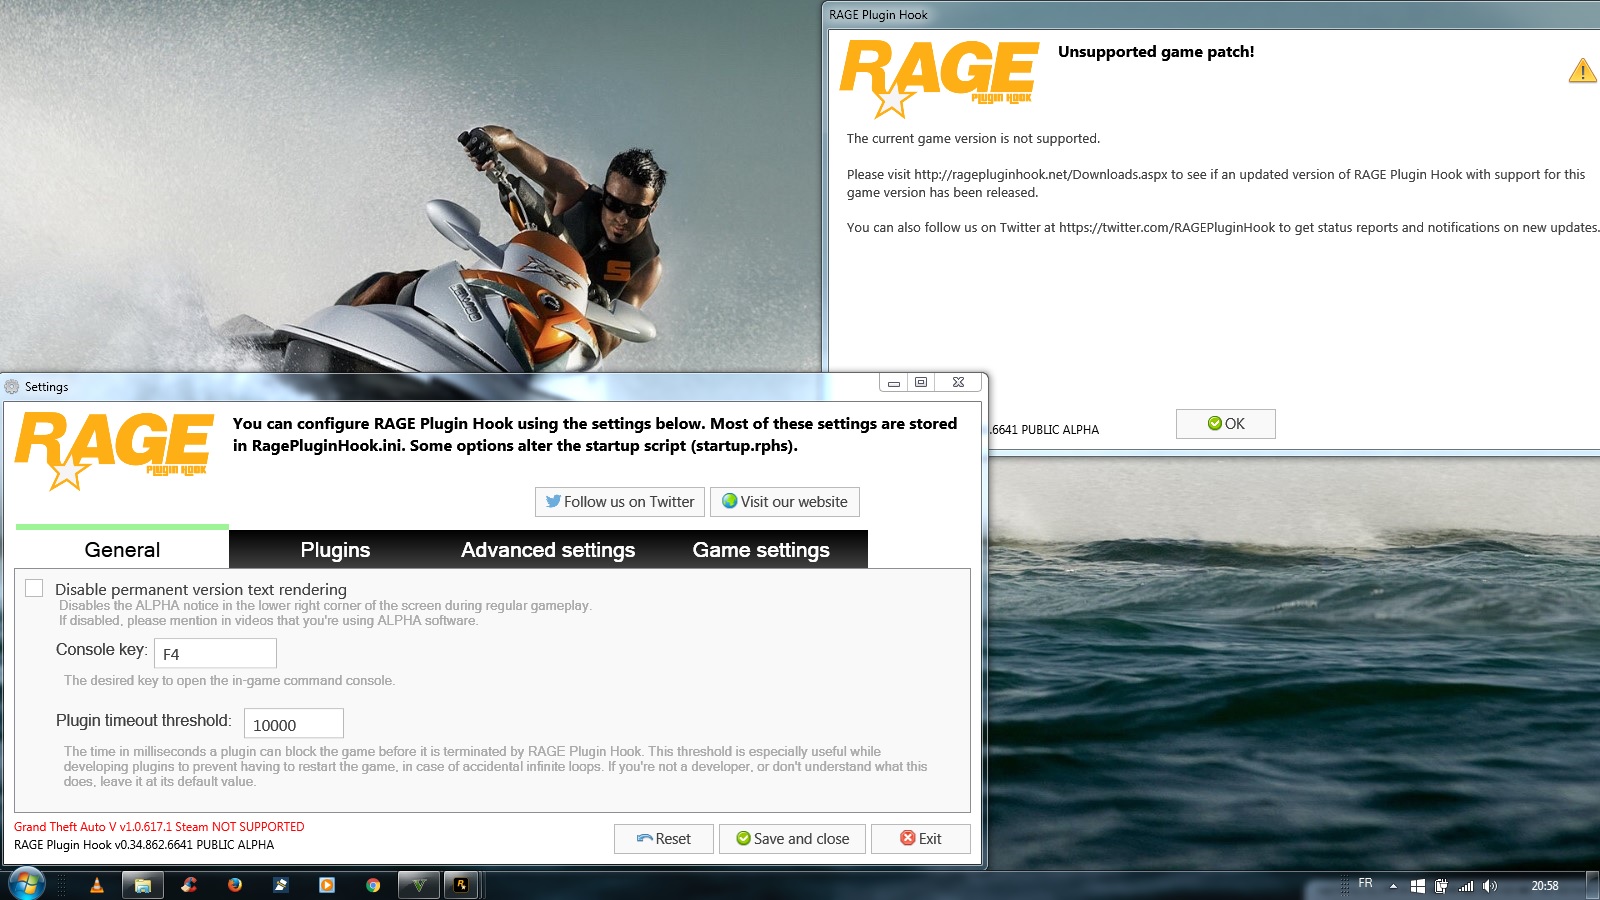Open the power plug tray icon
The image size is (1600, 900).
(1441, 886)
